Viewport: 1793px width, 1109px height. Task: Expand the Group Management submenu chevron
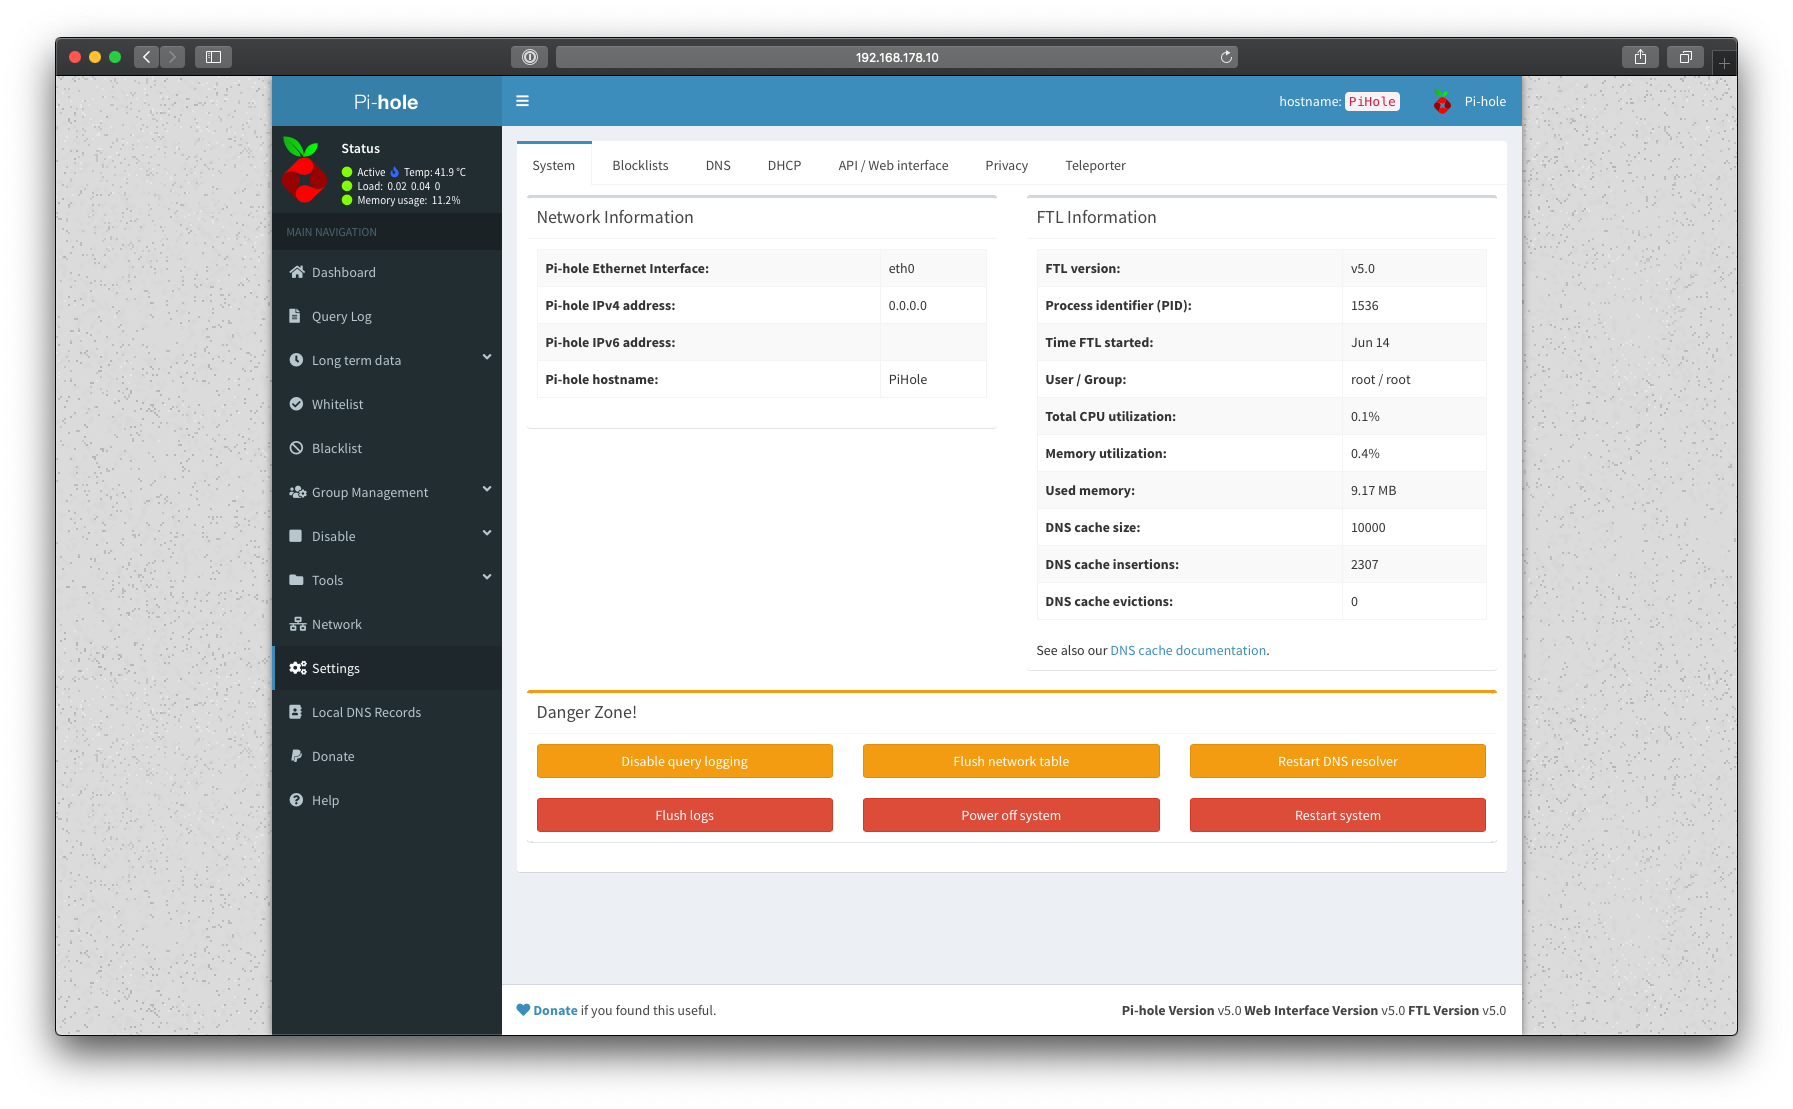tap(487, 489)
